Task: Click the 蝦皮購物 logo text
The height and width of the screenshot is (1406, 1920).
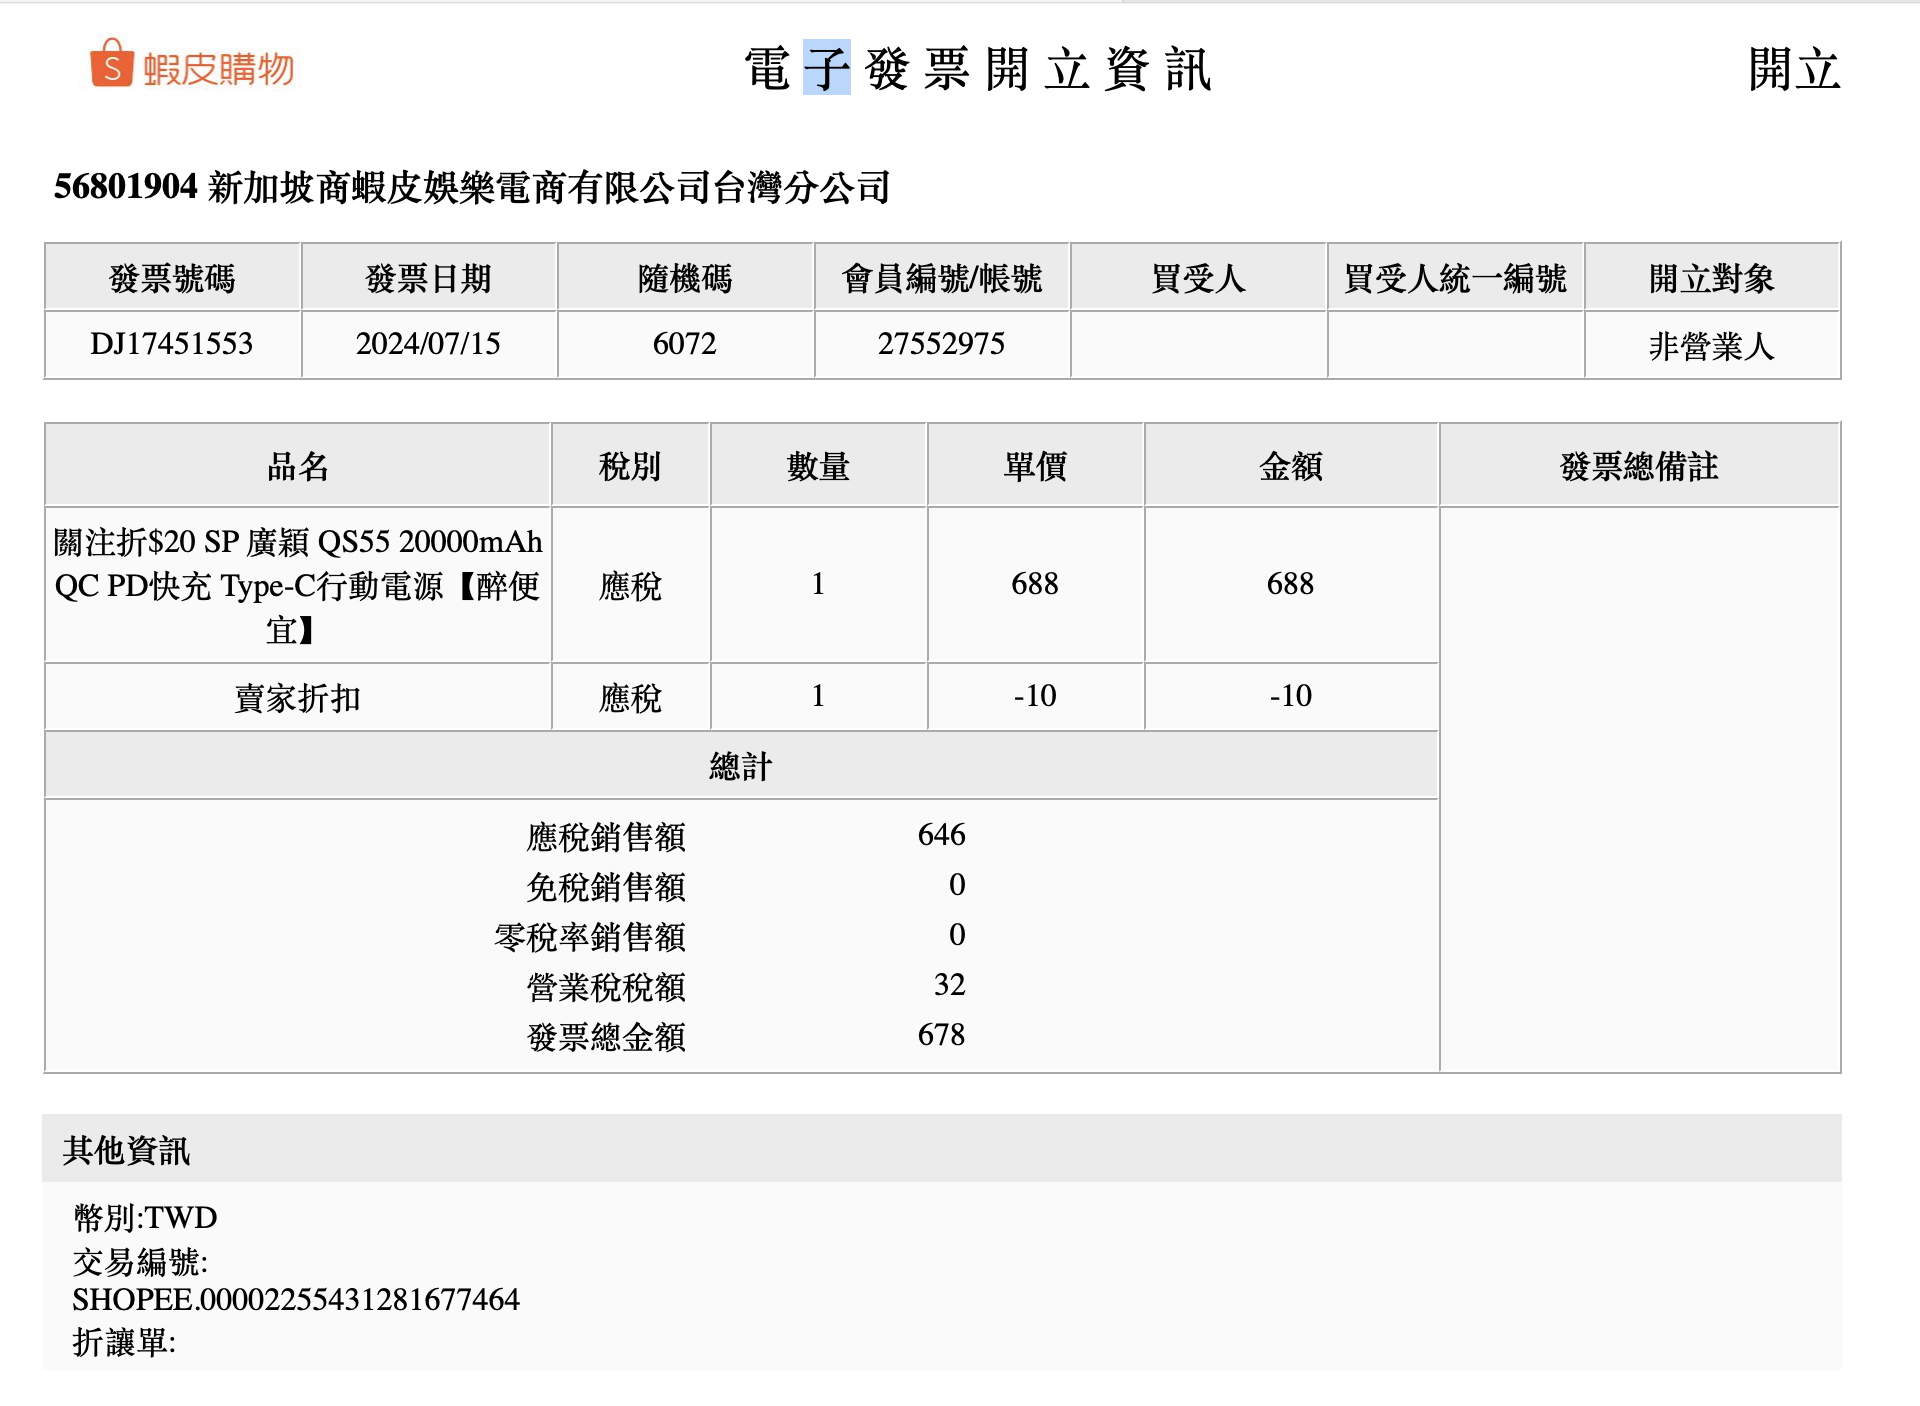Action: coord(218,69)
